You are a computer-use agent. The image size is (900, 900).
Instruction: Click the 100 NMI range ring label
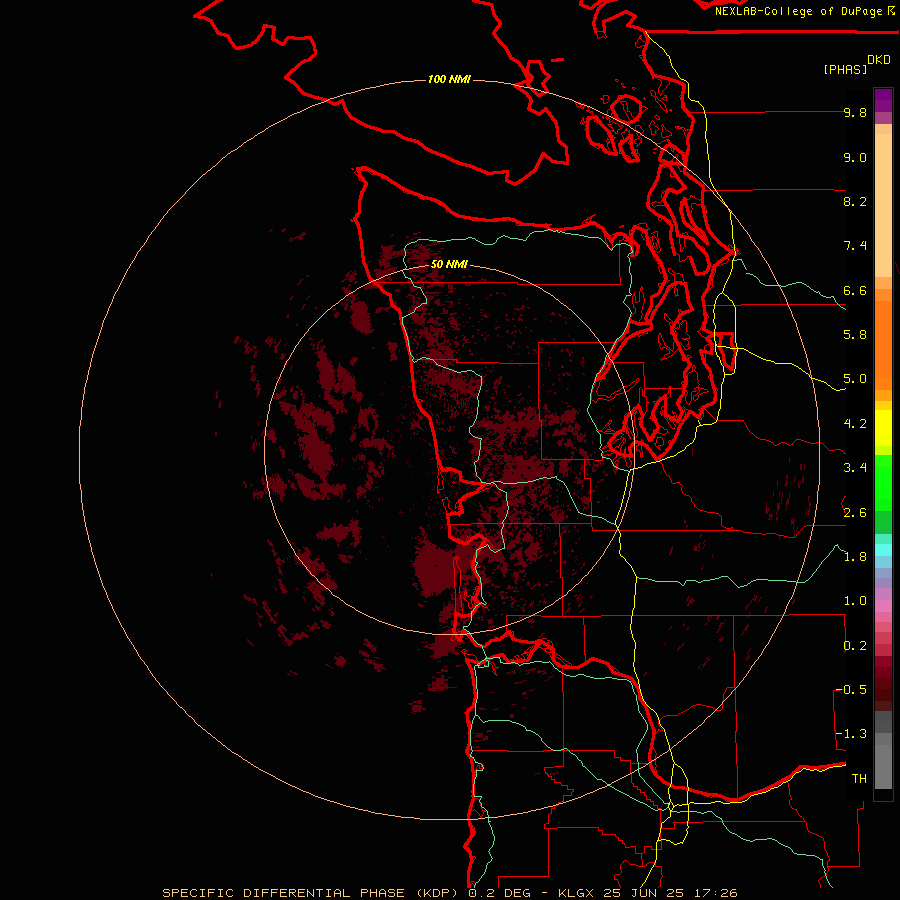tap(449, 79)
